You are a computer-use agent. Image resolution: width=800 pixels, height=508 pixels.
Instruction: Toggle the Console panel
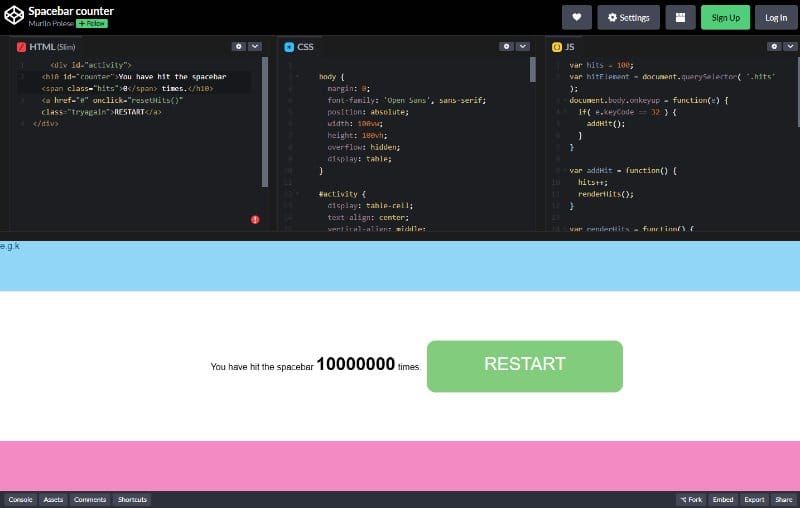(x=20, y=499)
